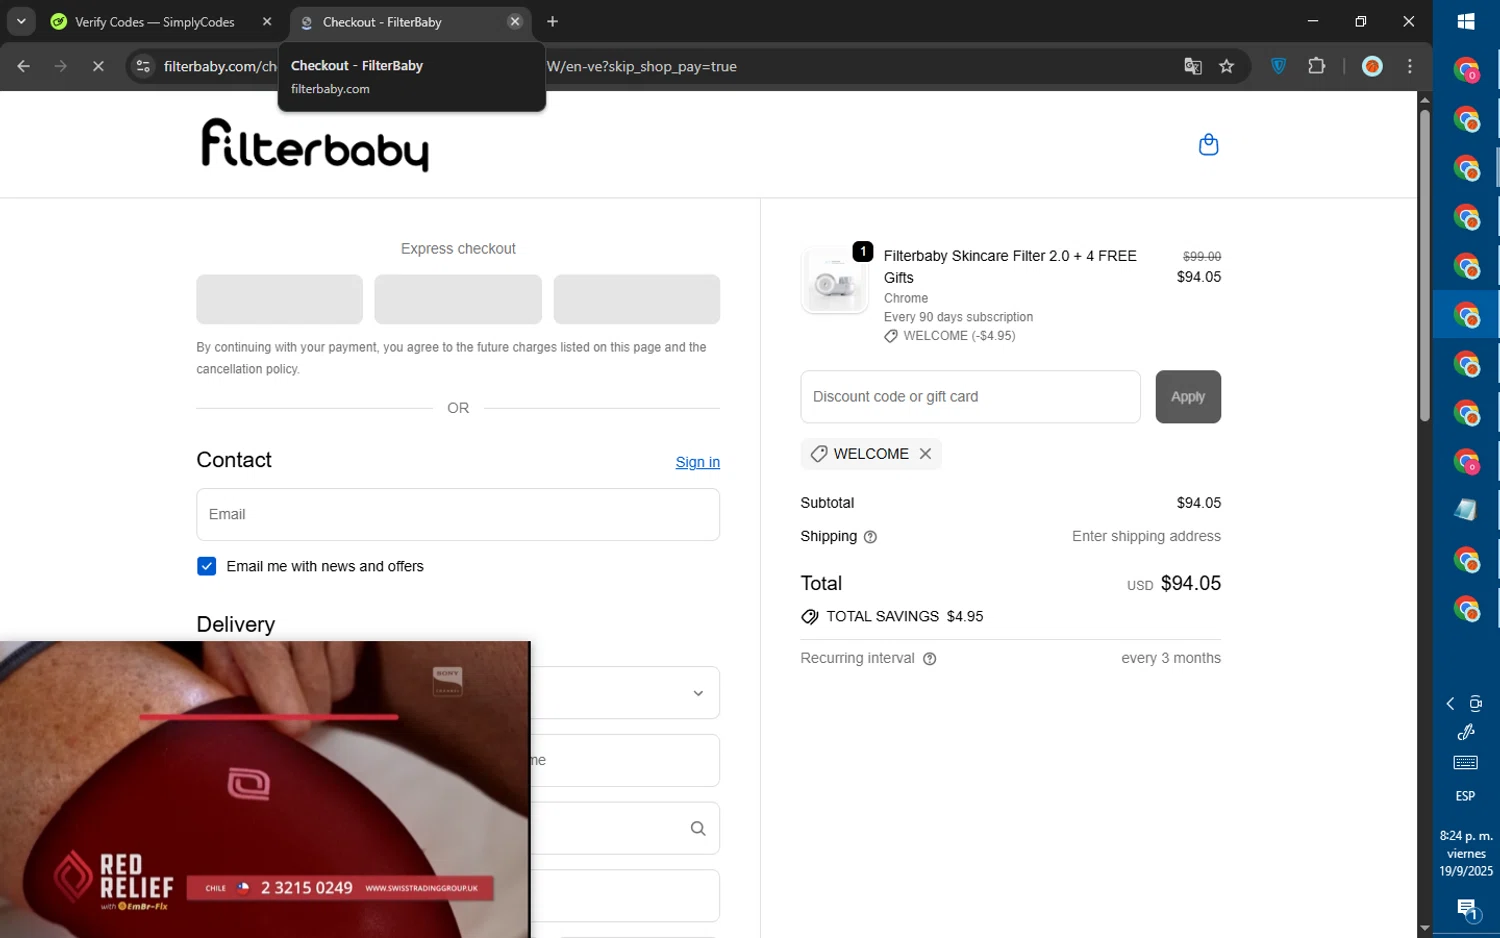Go back to previous page
1500x938 pixels.
[23, 67]
